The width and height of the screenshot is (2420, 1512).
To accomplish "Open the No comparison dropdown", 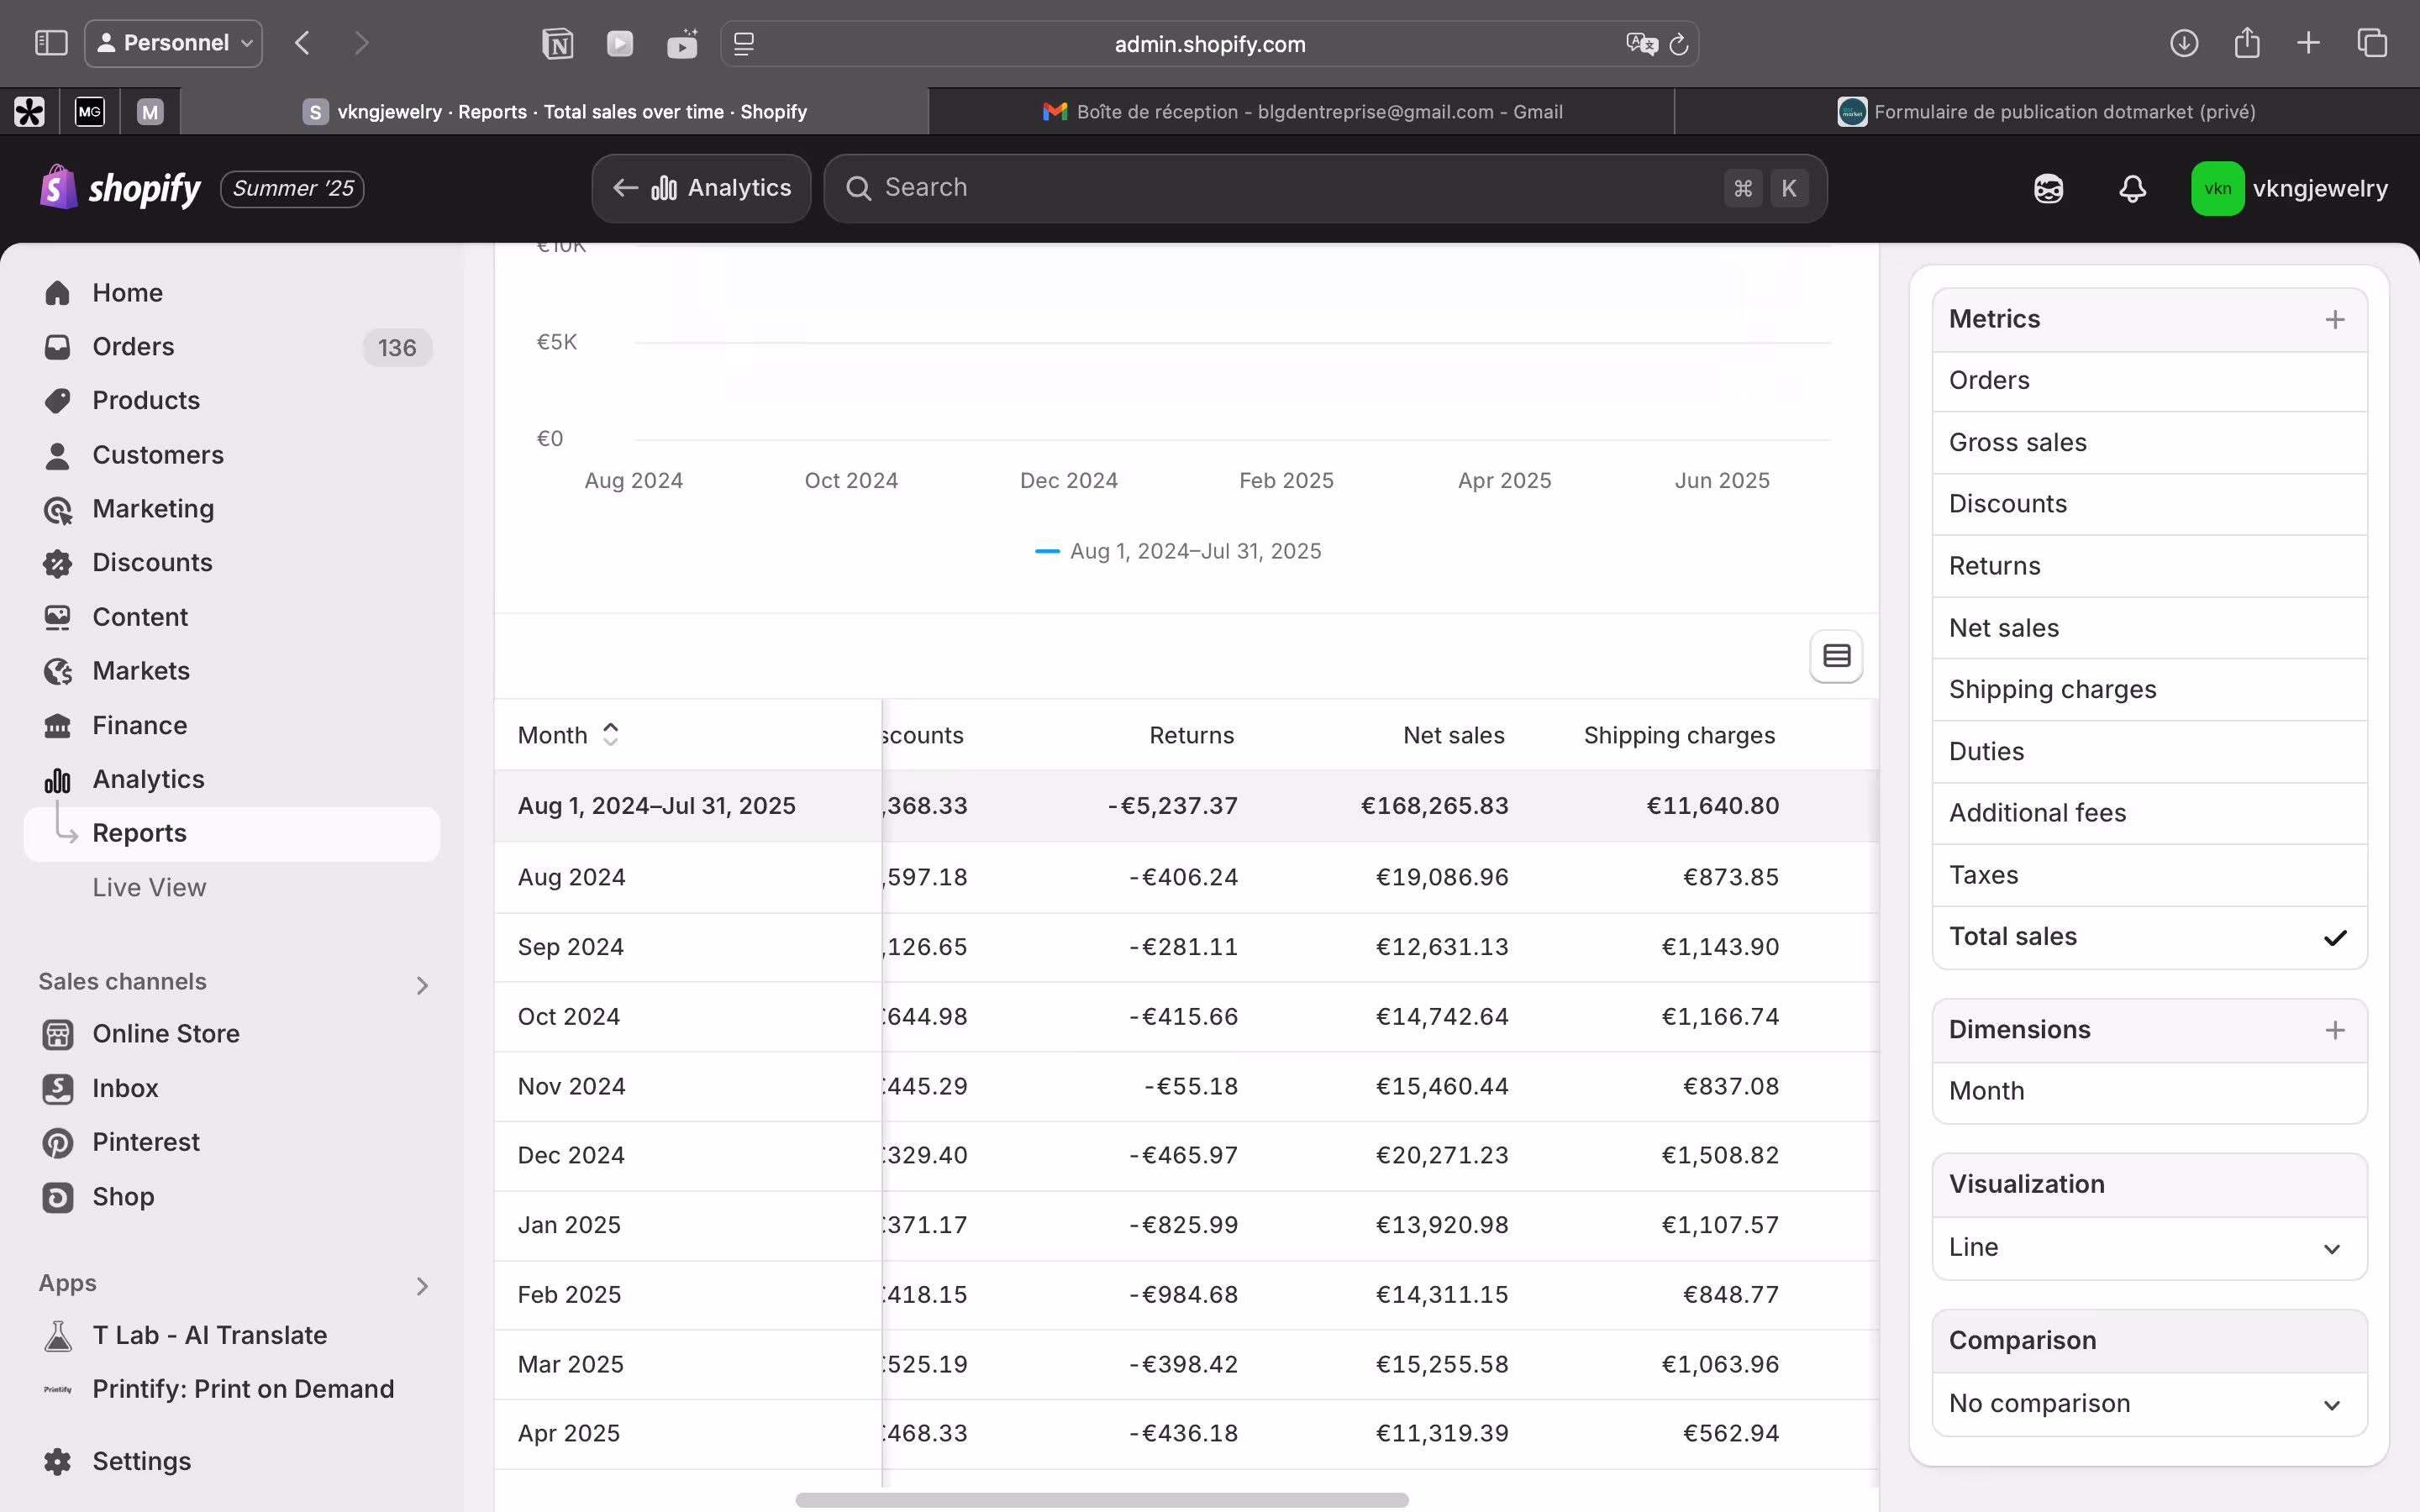I will click(x=2149, y=1404).
